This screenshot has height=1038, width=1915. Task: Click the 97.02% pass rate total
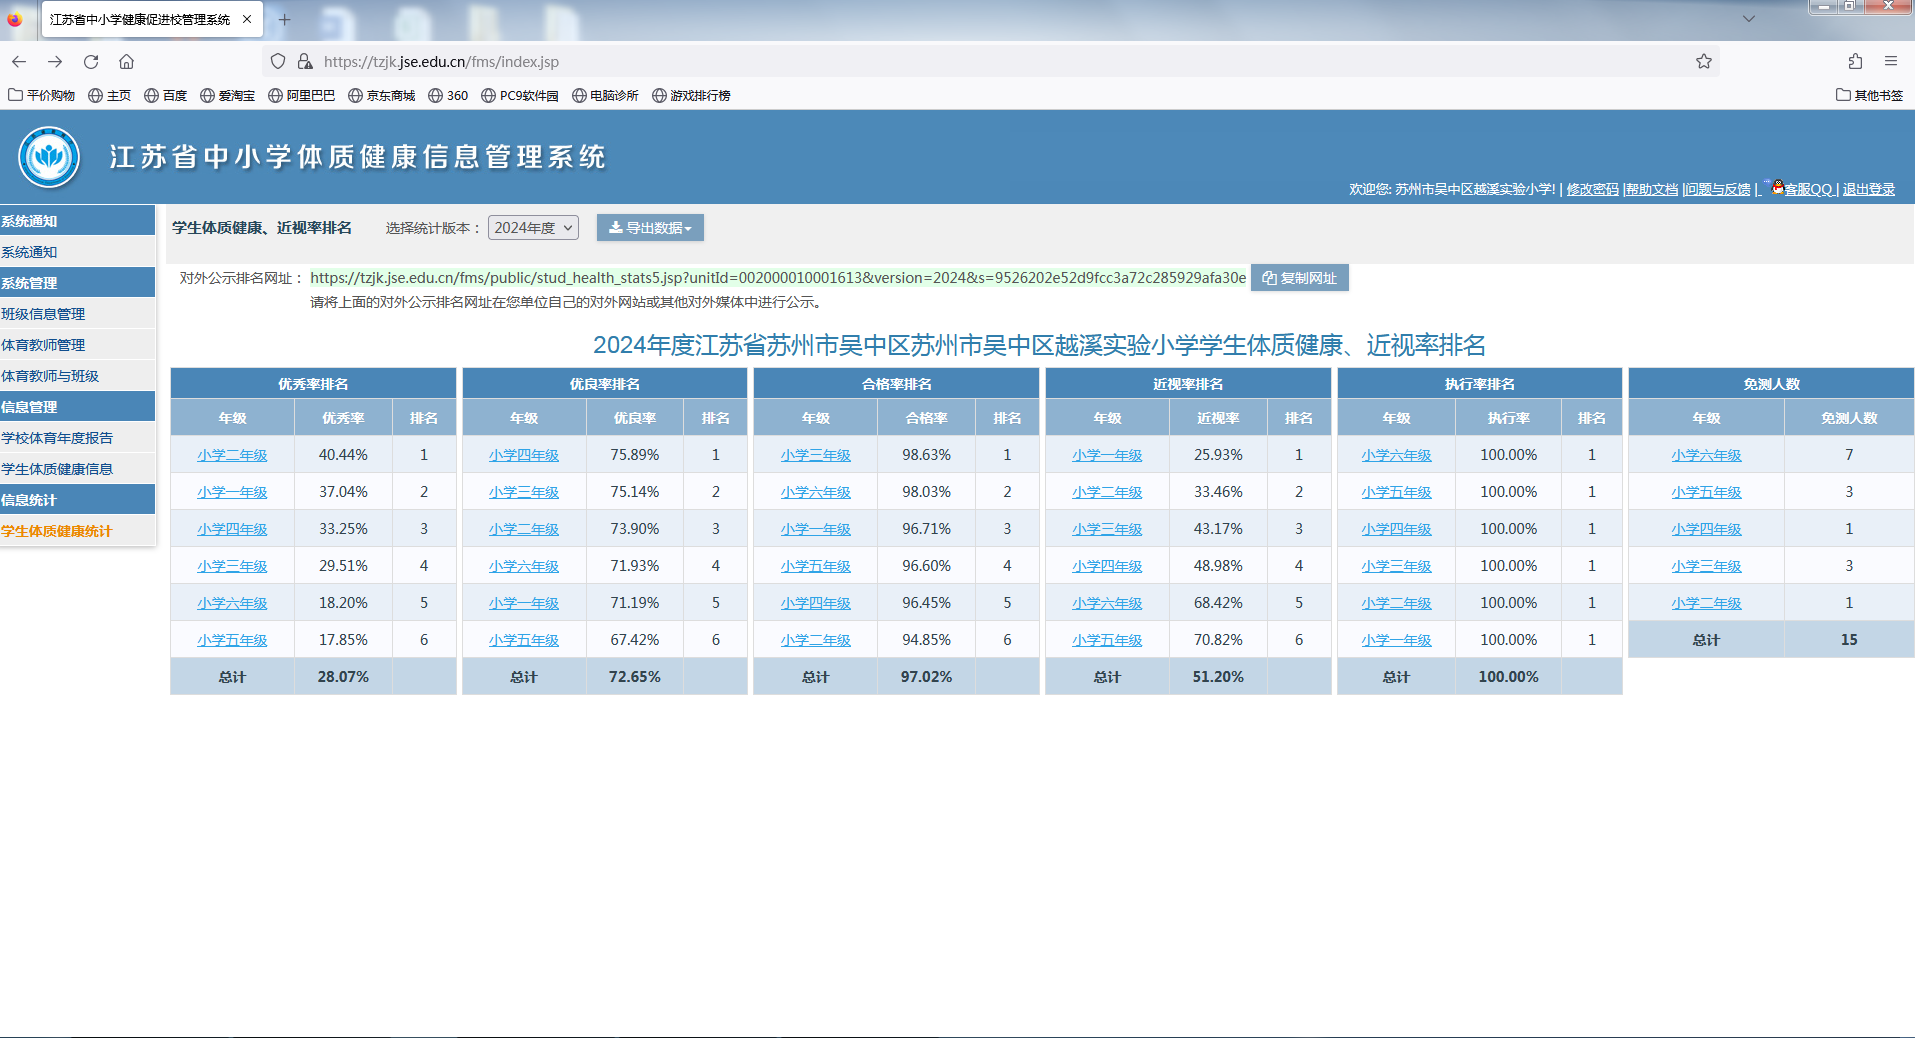[926, 677]
